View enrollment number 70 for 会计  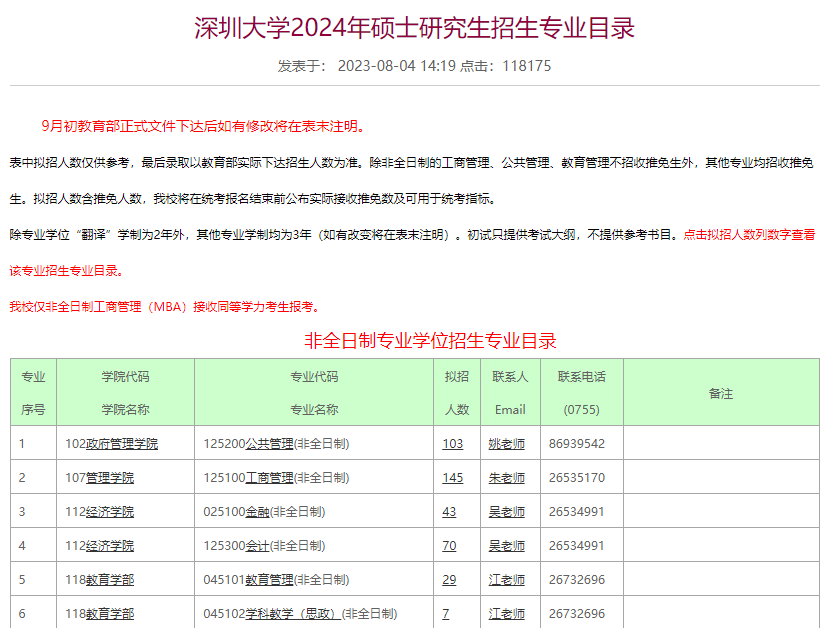449,546
